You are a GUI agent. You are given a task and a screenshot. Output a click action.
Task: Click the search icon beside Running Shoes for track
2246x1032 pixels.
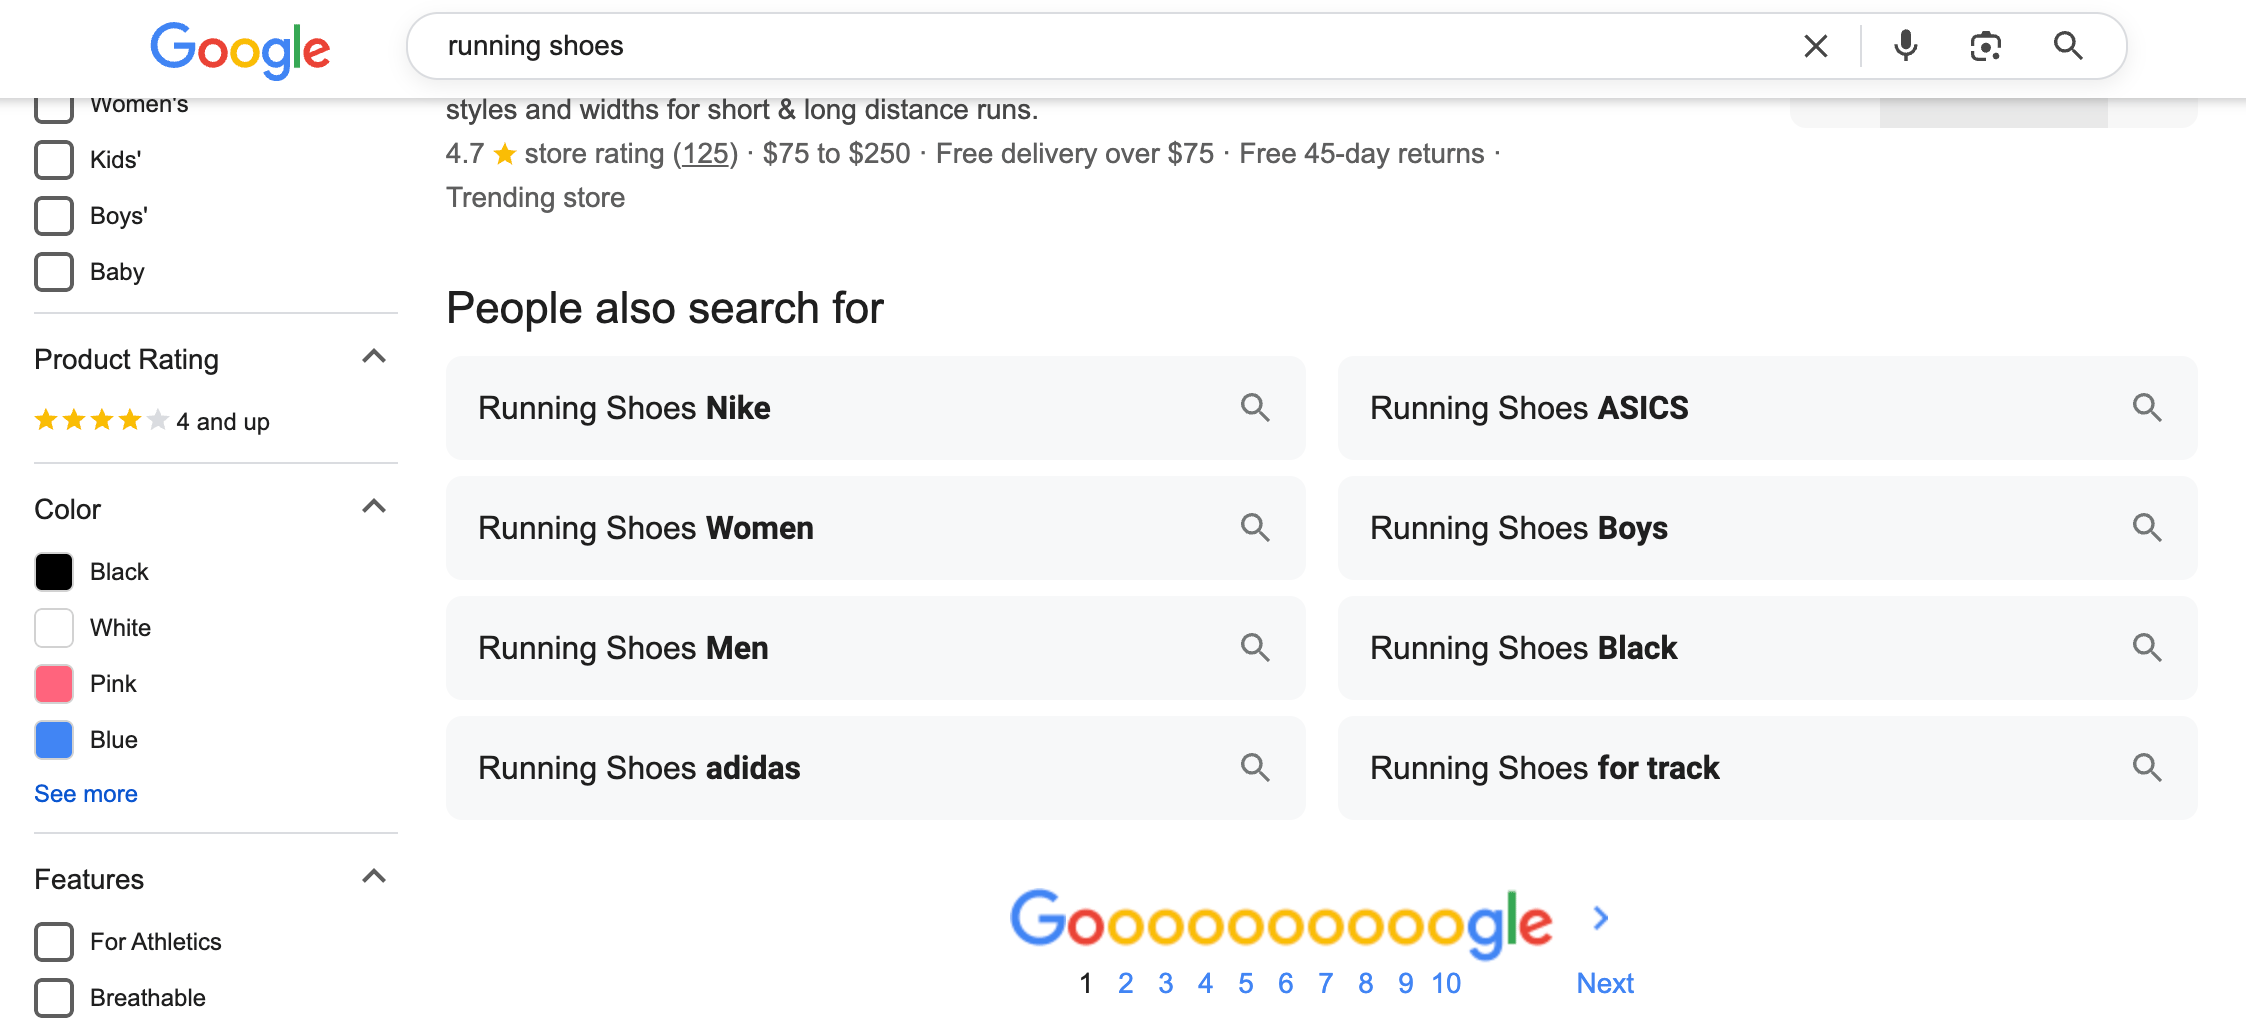tap(2147, 768)
